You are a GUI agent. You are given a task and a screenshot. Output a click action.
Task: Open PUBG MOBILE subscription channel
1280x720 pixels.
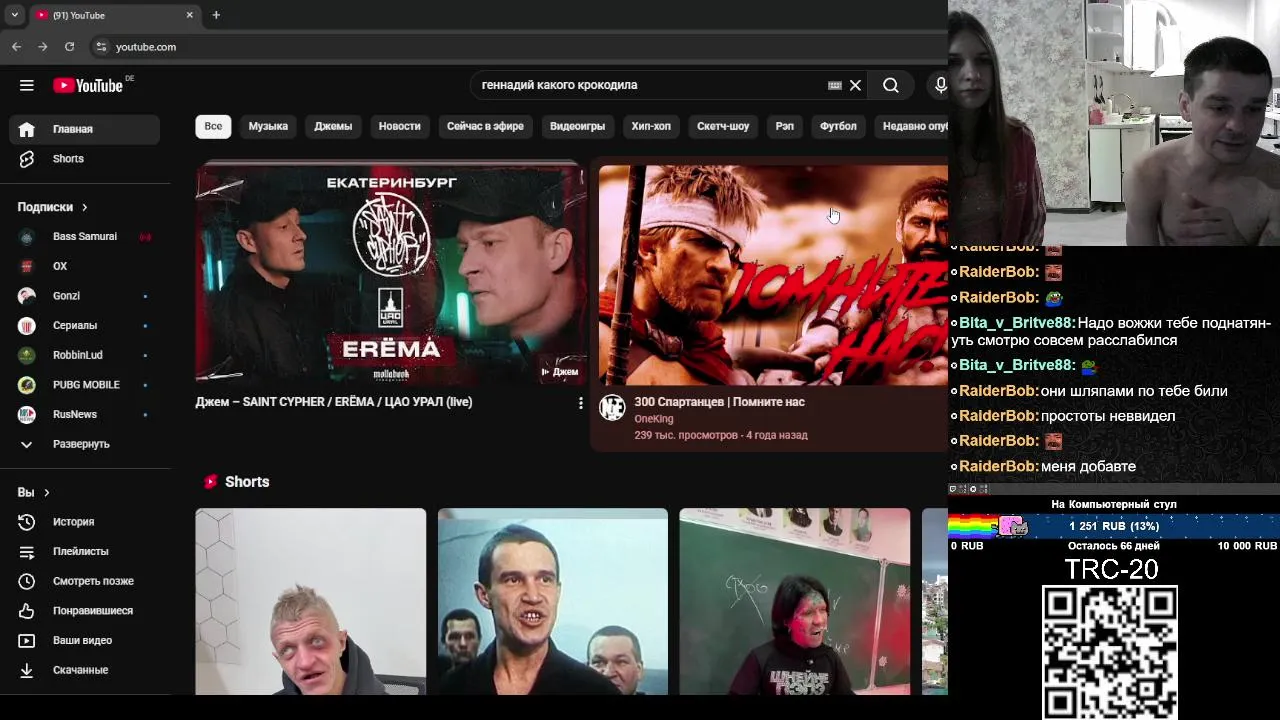point(84,385)
